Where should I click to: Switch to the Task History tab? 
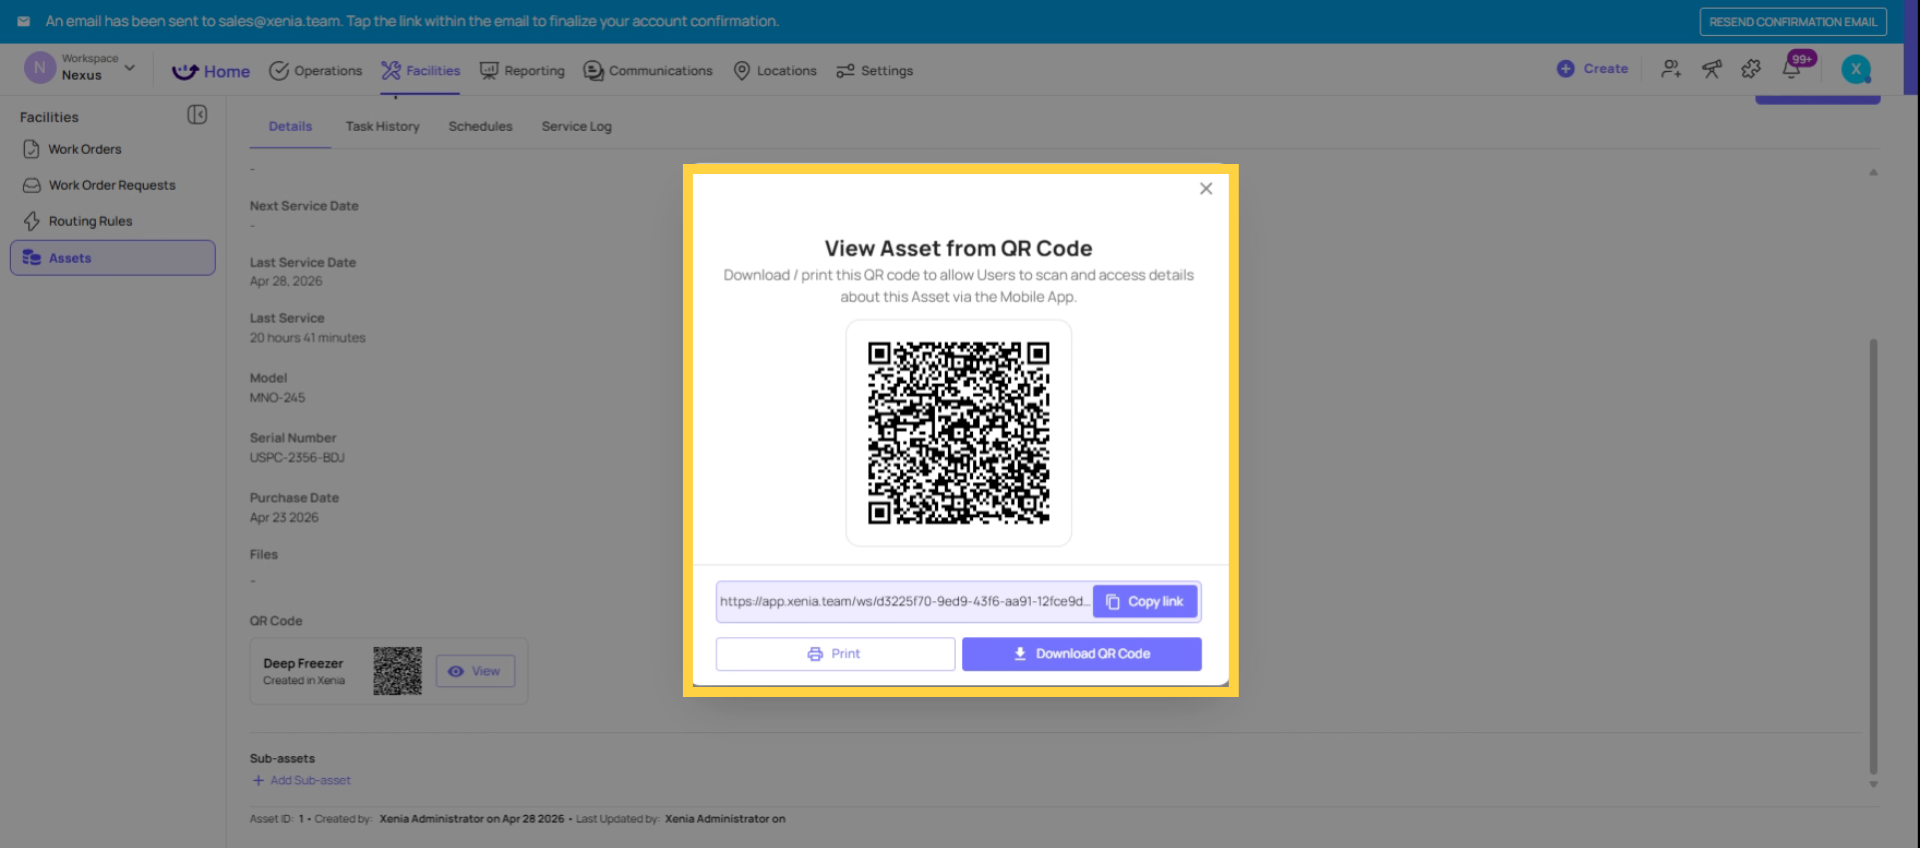(x=383, y=127)
